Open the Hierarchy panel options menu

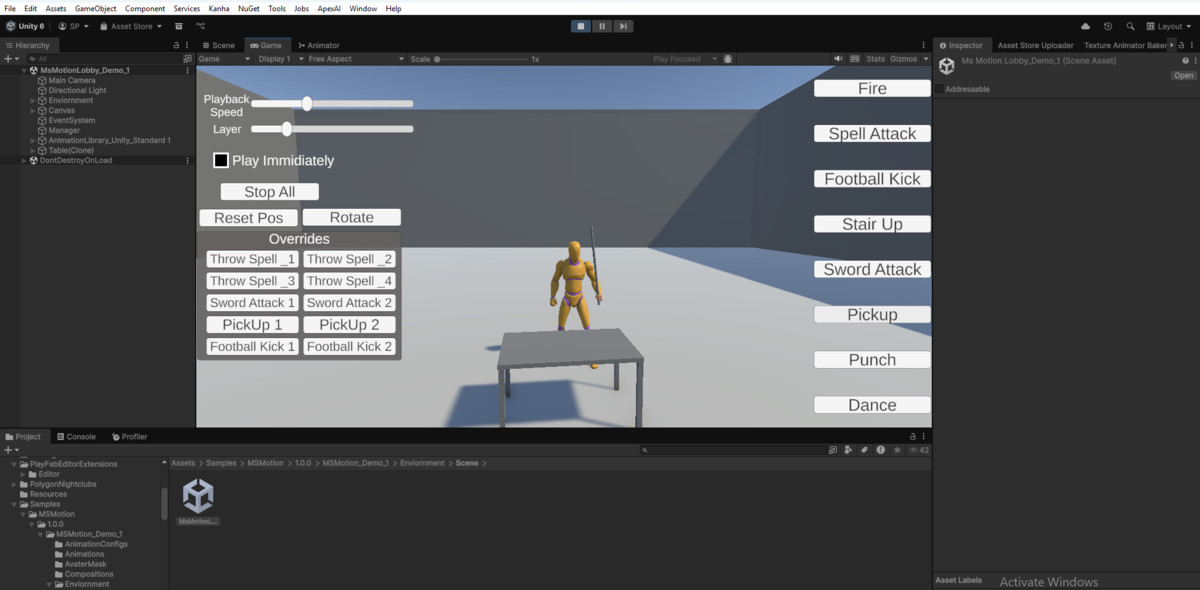point(188,45)
